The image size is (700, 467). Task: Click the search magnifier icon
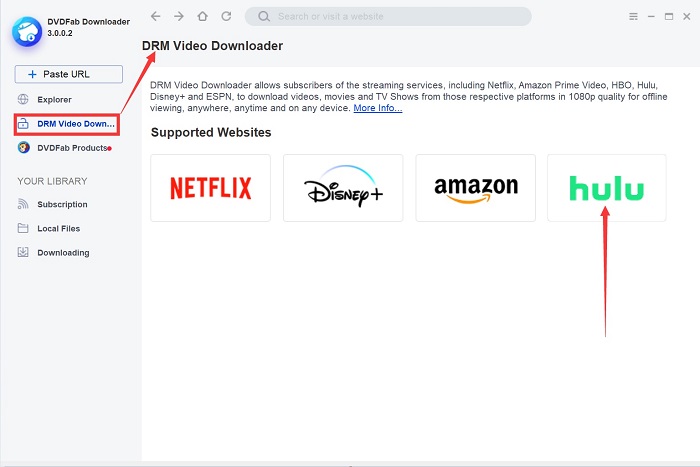point(264,17)
